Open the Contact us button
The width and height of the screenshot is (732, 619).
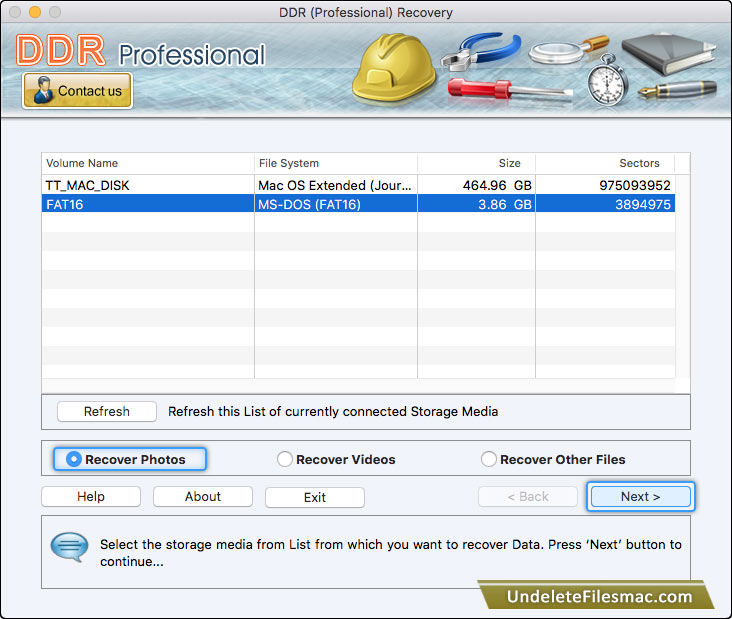pos(78,91)
